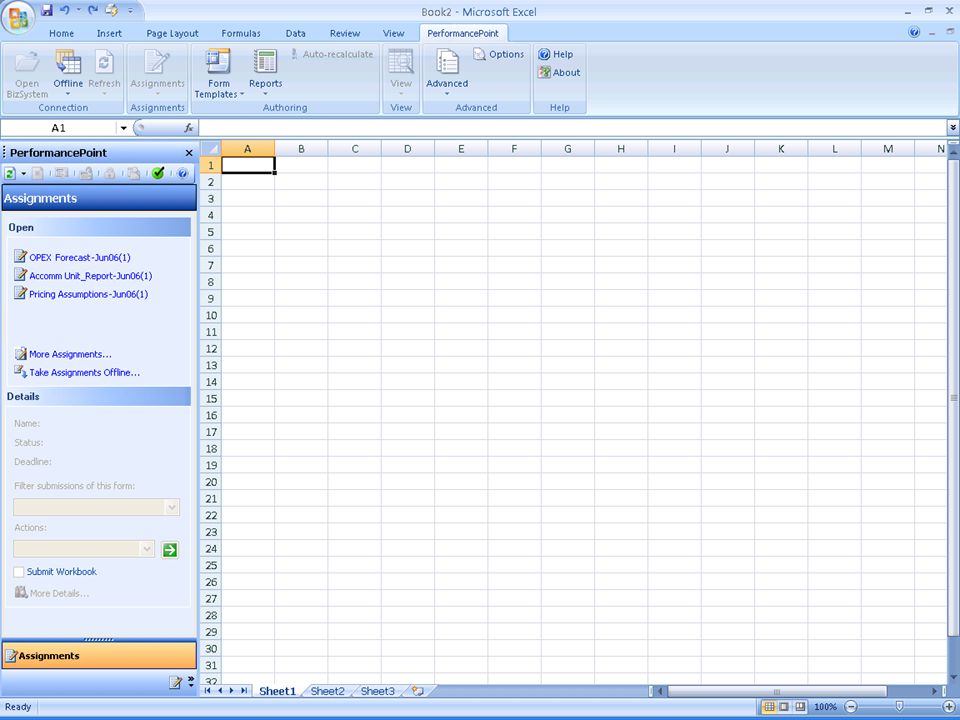Switch to Sheet2 tab
This screenshot has width=960, height=720.
pos(328,691)
